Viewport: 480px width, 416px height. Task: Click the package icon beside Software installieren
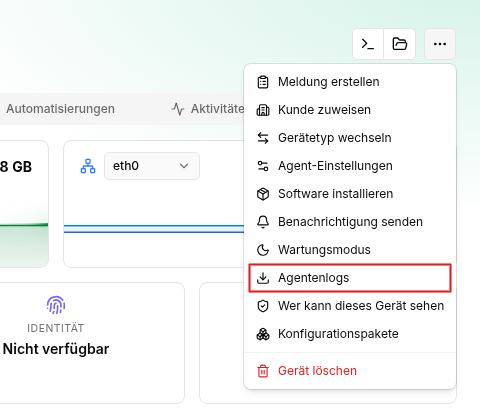[263, 194]
